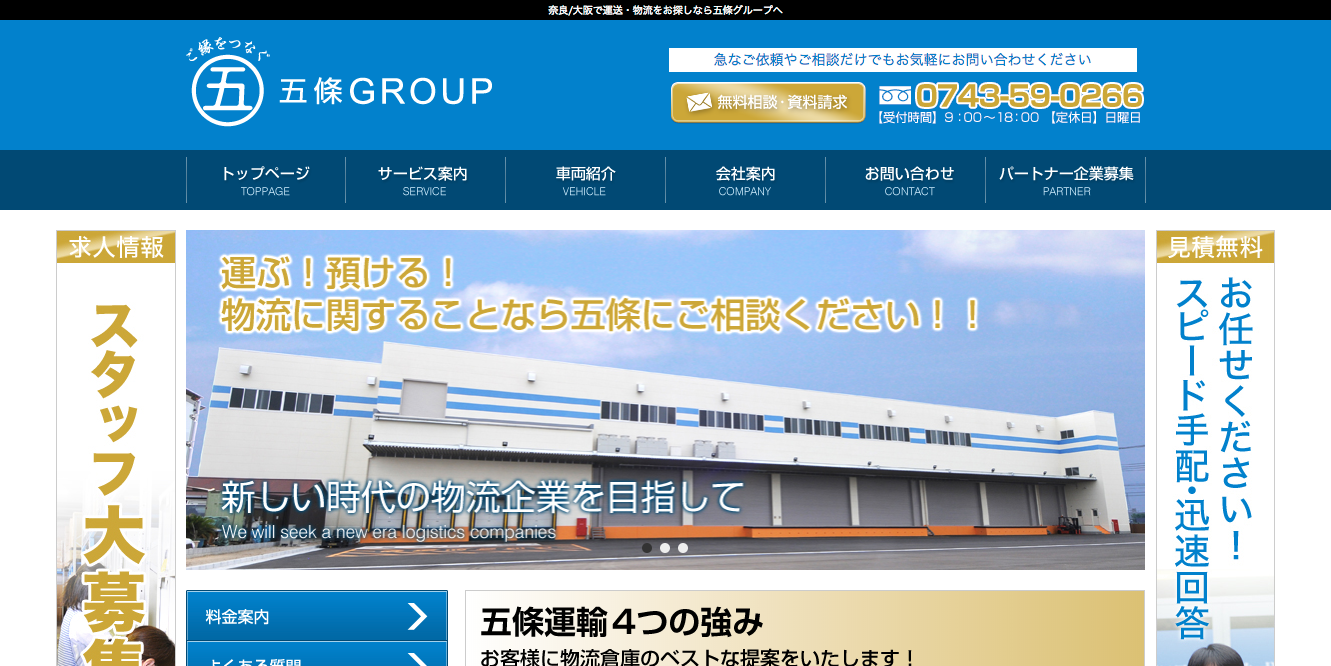This screenshot has height=666, width=1331.
Task: Click the 無料相談・資料請求 button
Action: [768, 102]
